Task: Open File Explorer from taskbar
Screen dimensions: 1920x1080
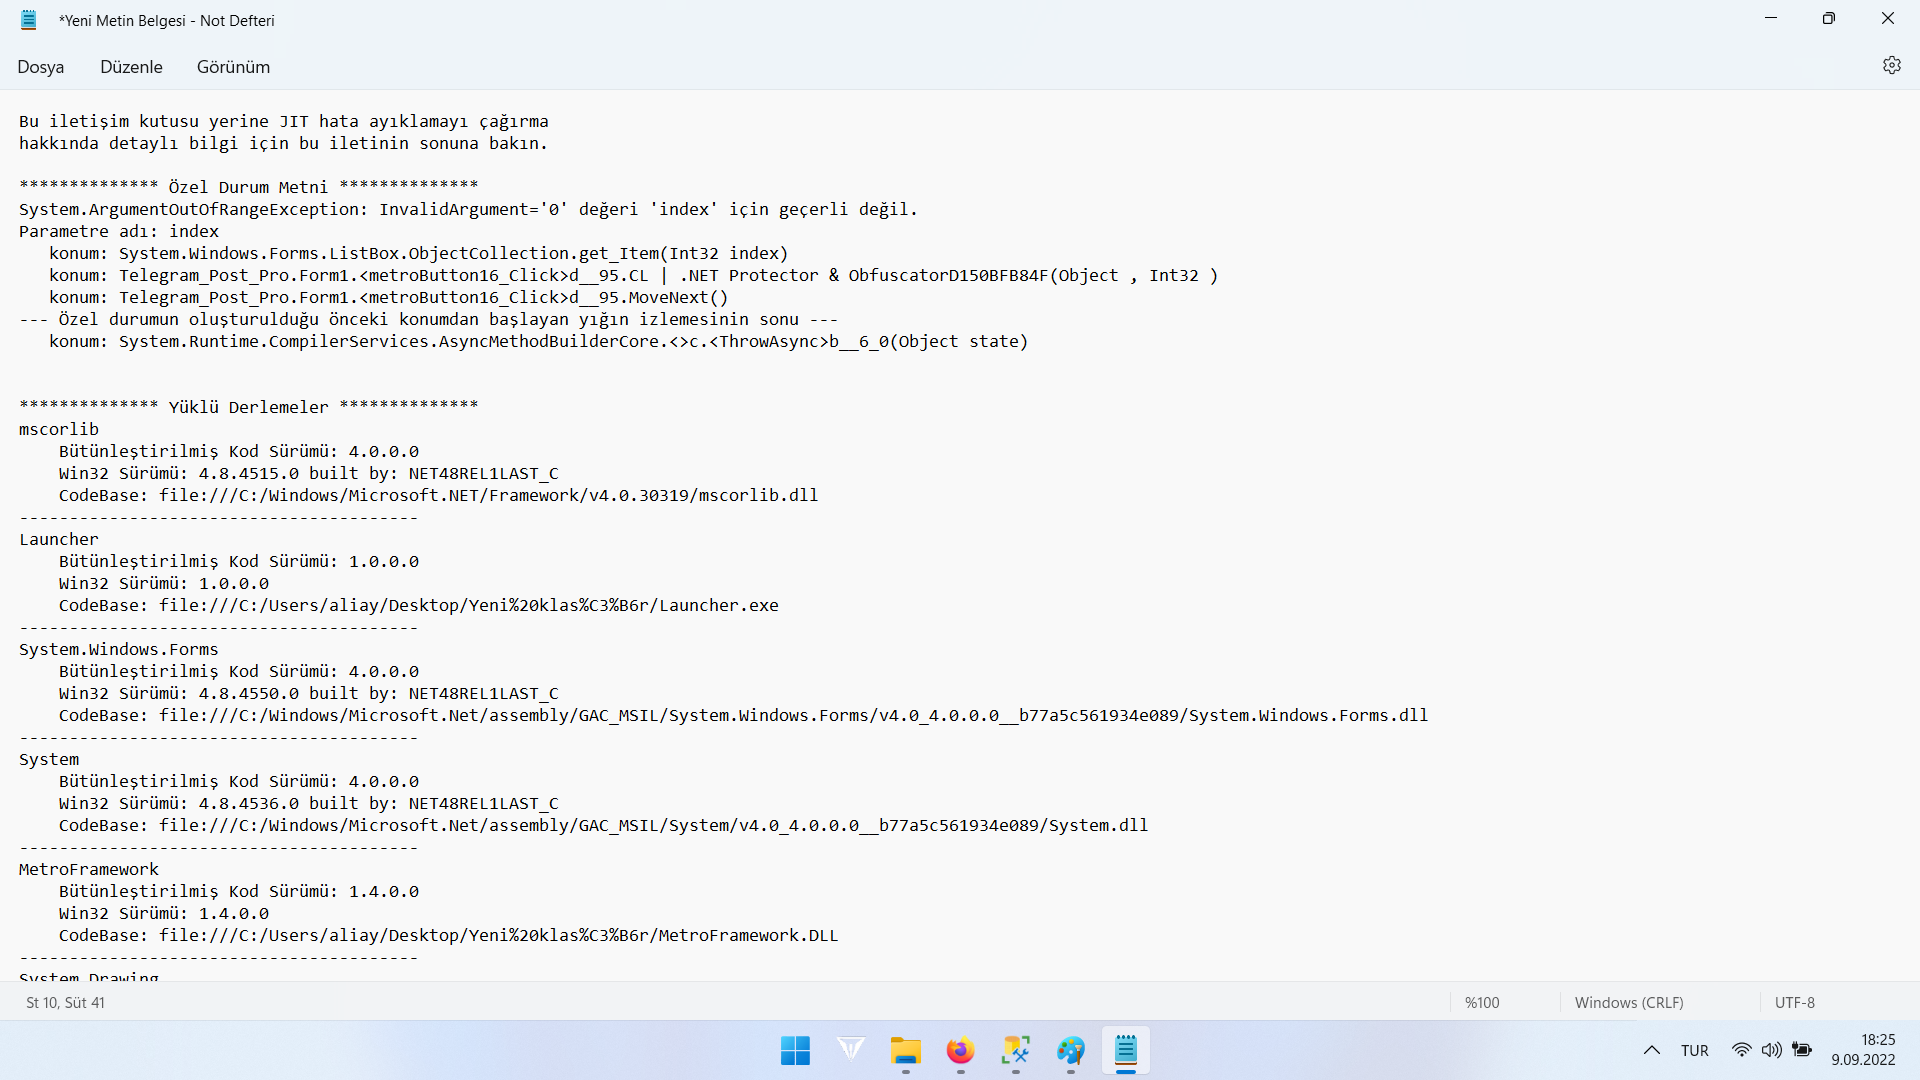Action: (906, 1051)
